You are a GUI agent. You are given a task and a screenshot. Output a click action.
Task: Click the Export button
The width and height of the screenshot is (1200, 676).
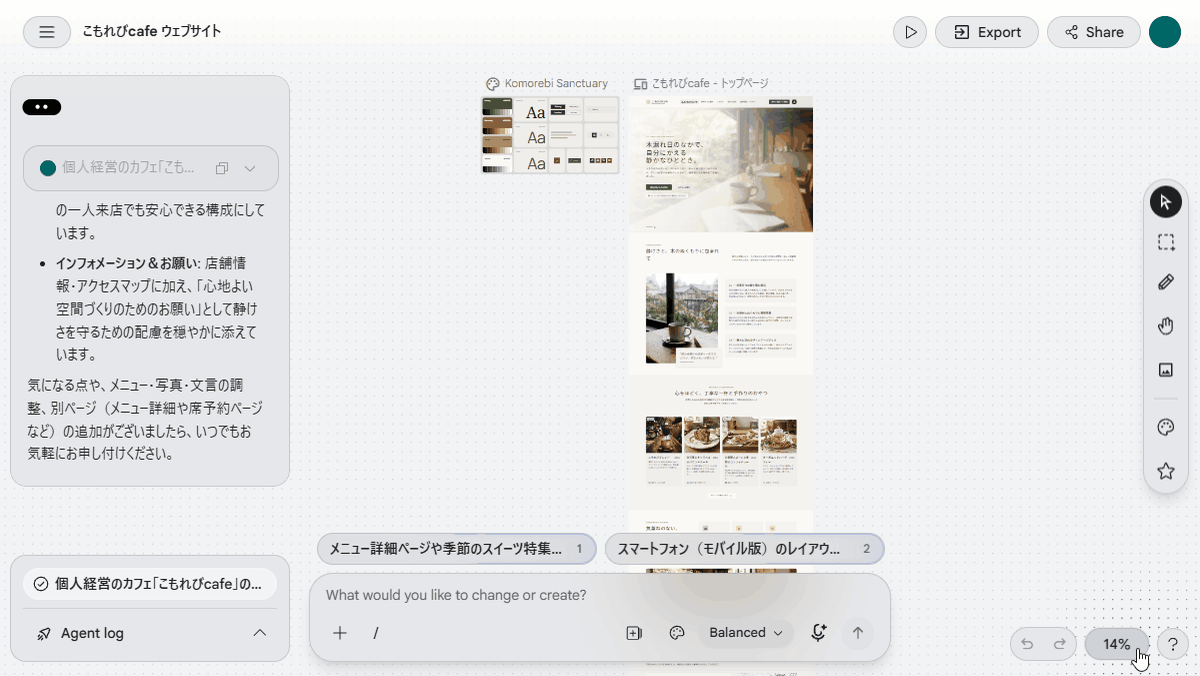click(987, 32)
